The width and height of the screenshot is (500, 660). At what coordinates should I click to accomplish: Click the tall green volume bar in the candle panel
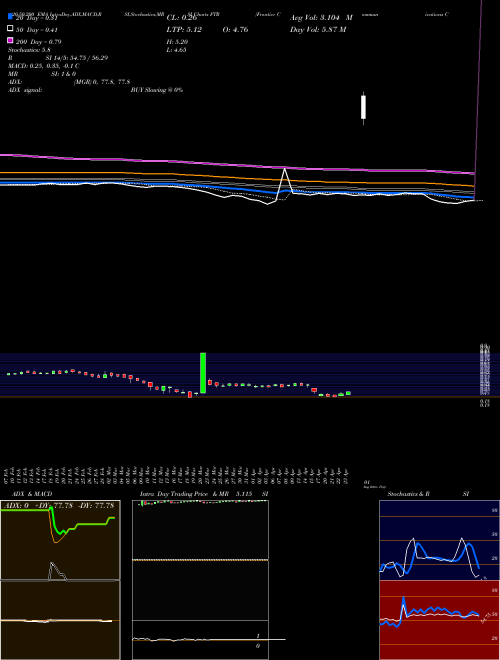pyautogui.click(x=203, y=373)
